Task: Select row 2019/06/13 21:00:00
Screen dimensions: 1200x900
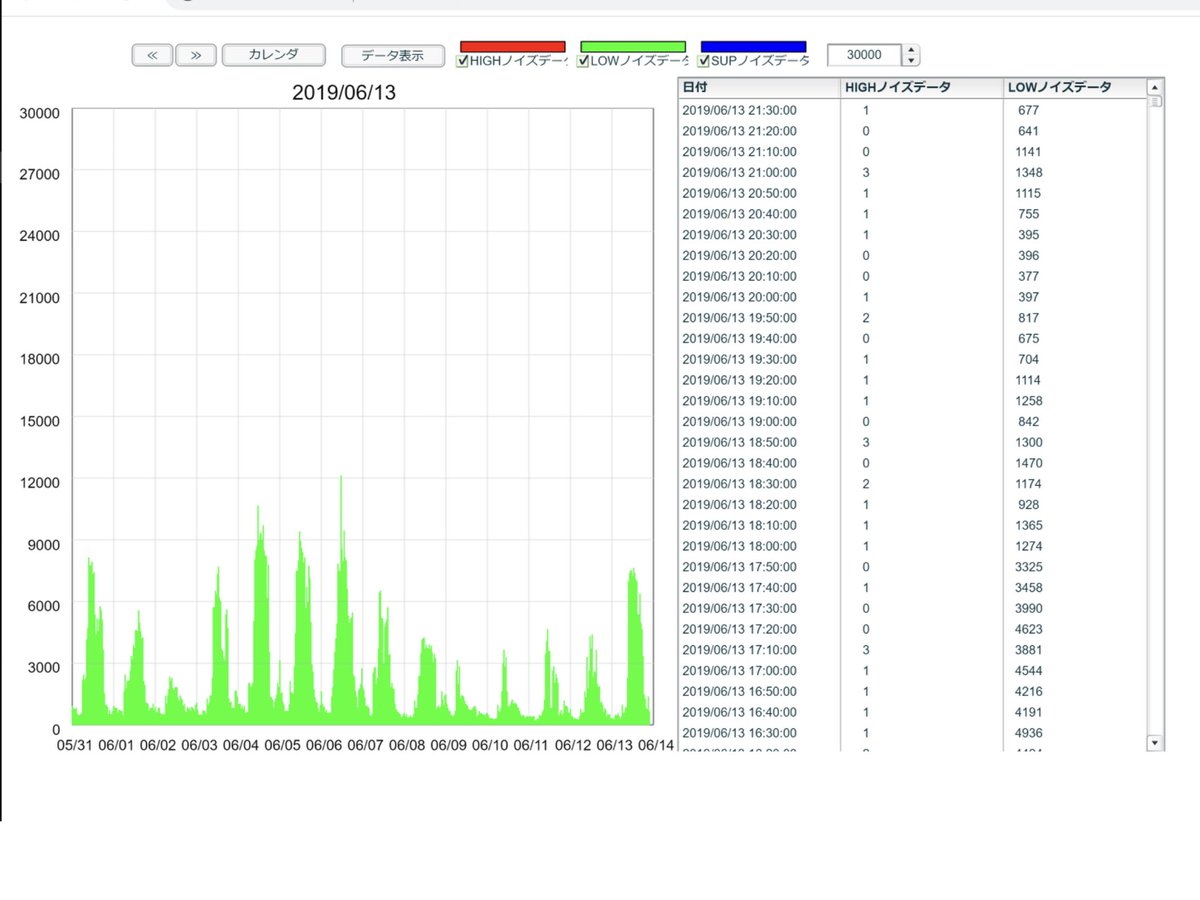Action: click(912, 172)
